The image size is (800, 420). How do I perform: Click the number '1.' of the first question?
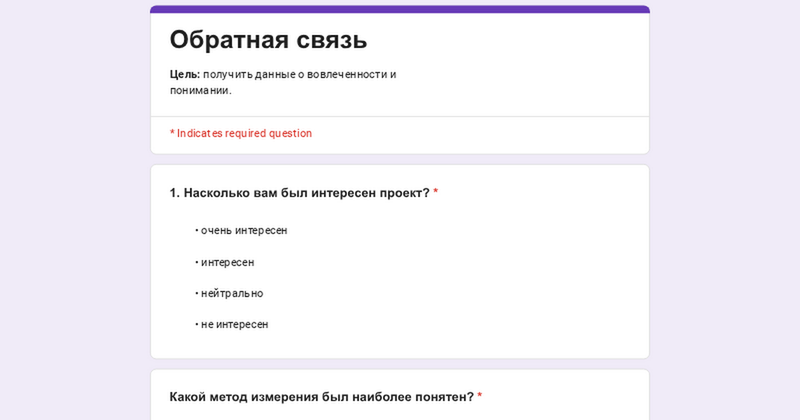point(175,193)
